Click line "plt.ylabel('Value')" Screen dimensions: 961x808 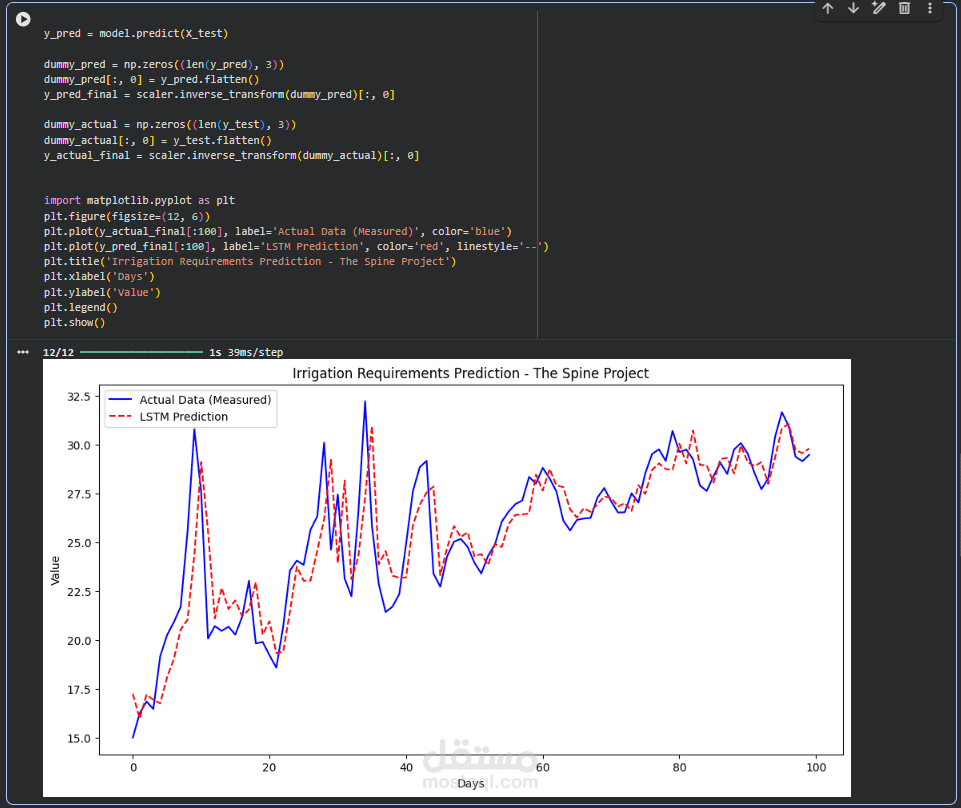tap(102, 292)
